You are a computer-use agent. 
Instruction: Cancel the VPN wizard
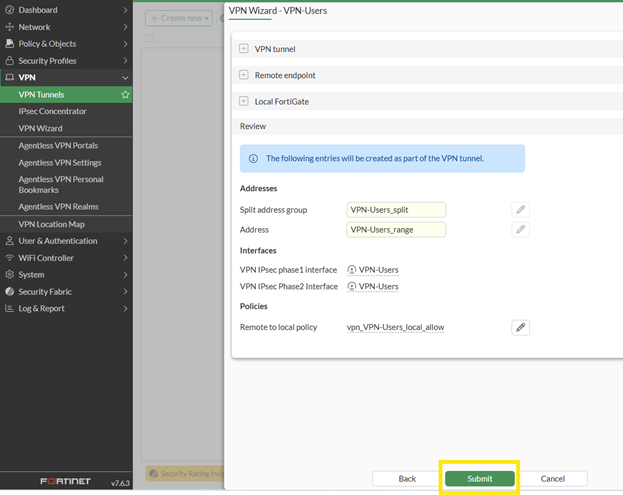(553, 479)
